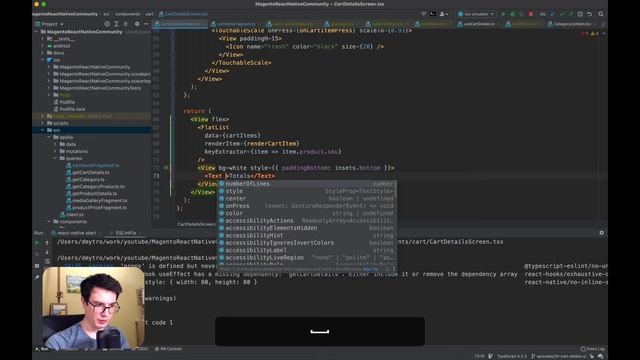This screenshot has width=640, height=360.
Task: Click the Debug bug icon in top toolbar
Action: click(513, 14)
